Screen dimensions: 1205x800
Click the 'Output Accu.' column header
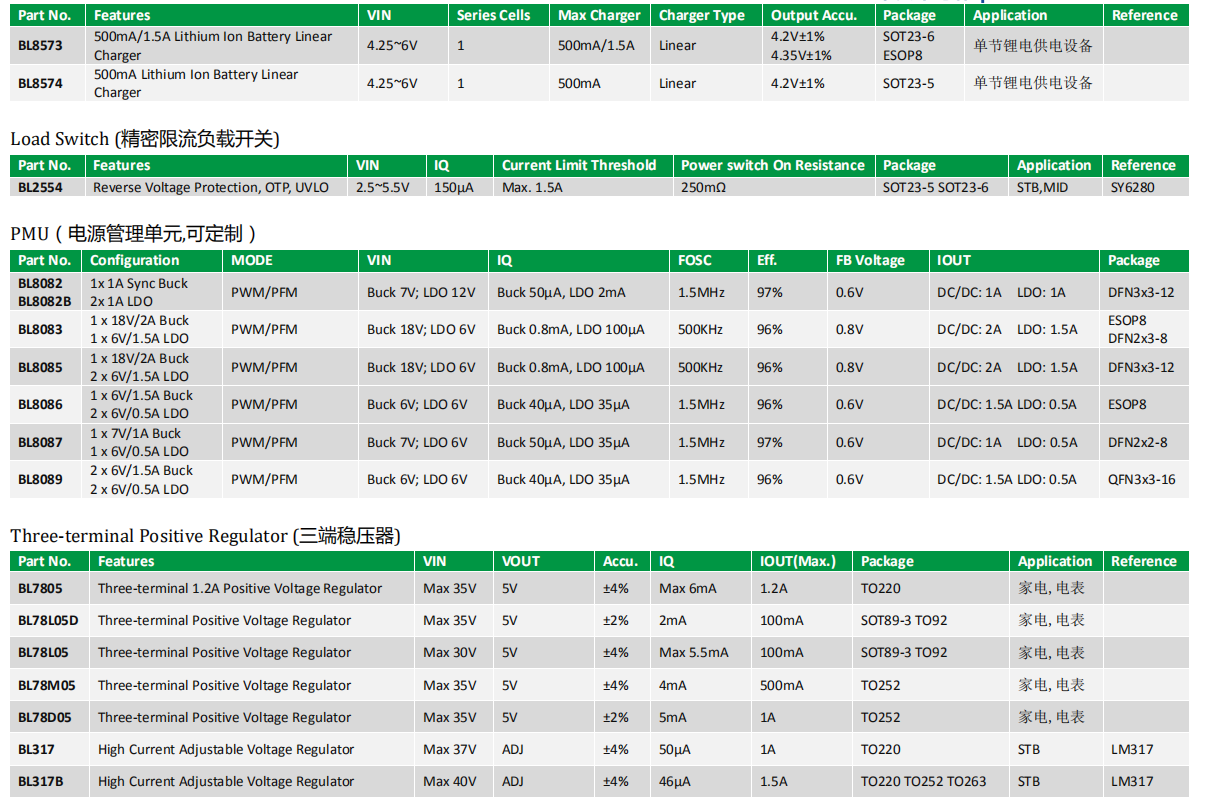815,15
